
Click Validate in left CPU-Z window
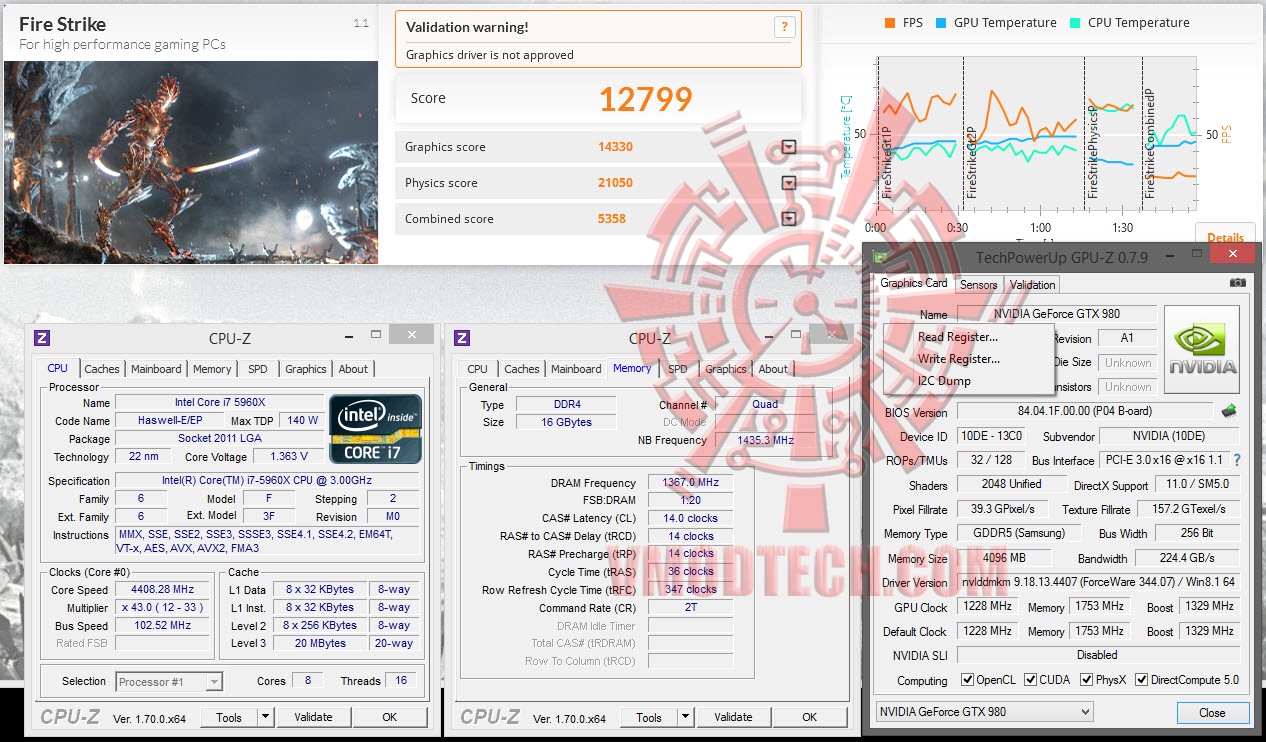[x=313, y=717]
